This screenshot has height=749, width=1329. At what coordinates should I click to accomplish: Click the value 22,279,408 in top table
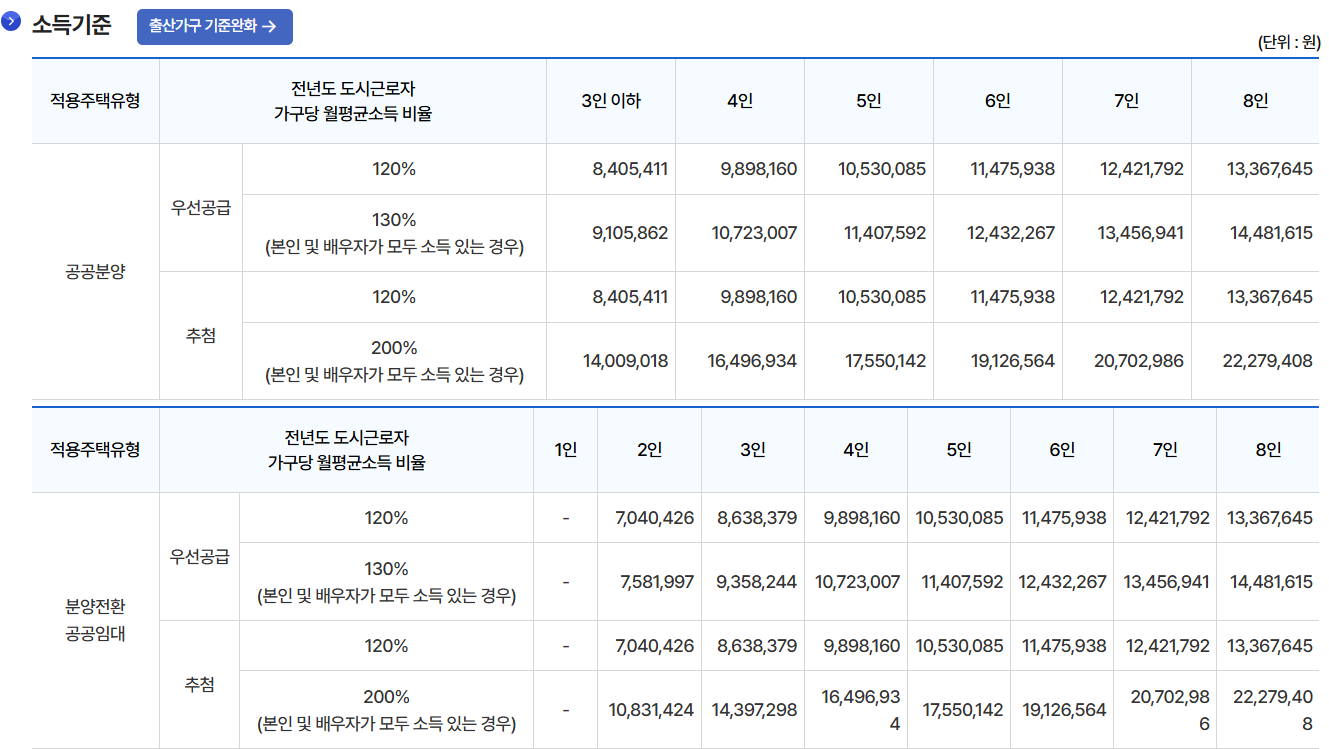tap(1268, 361)
